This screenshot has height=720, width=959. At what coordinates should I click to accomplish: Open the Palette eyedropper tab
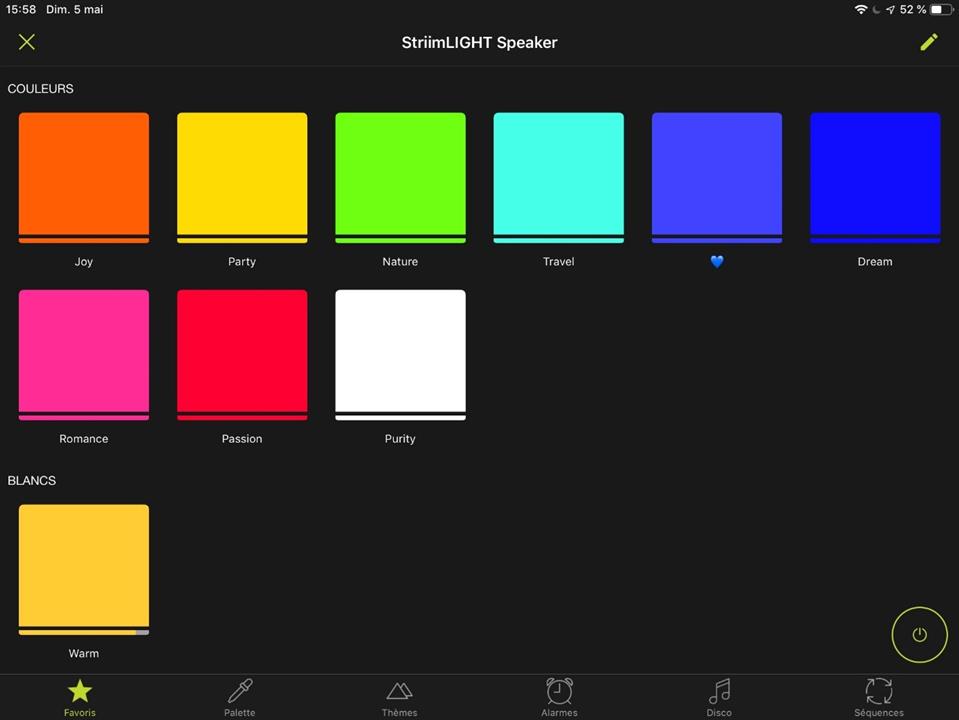click(x=240, y=697)
